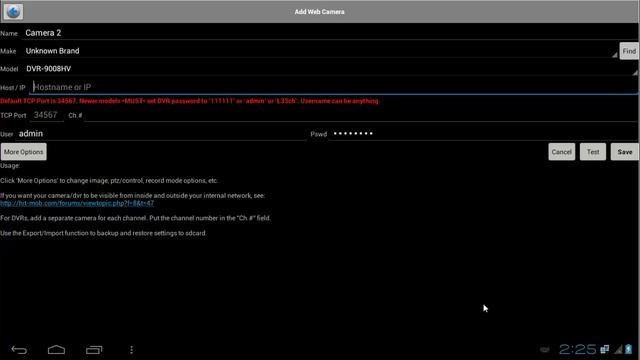
Task: Focus the User field containing admin
Action: (x=161, y=134)
